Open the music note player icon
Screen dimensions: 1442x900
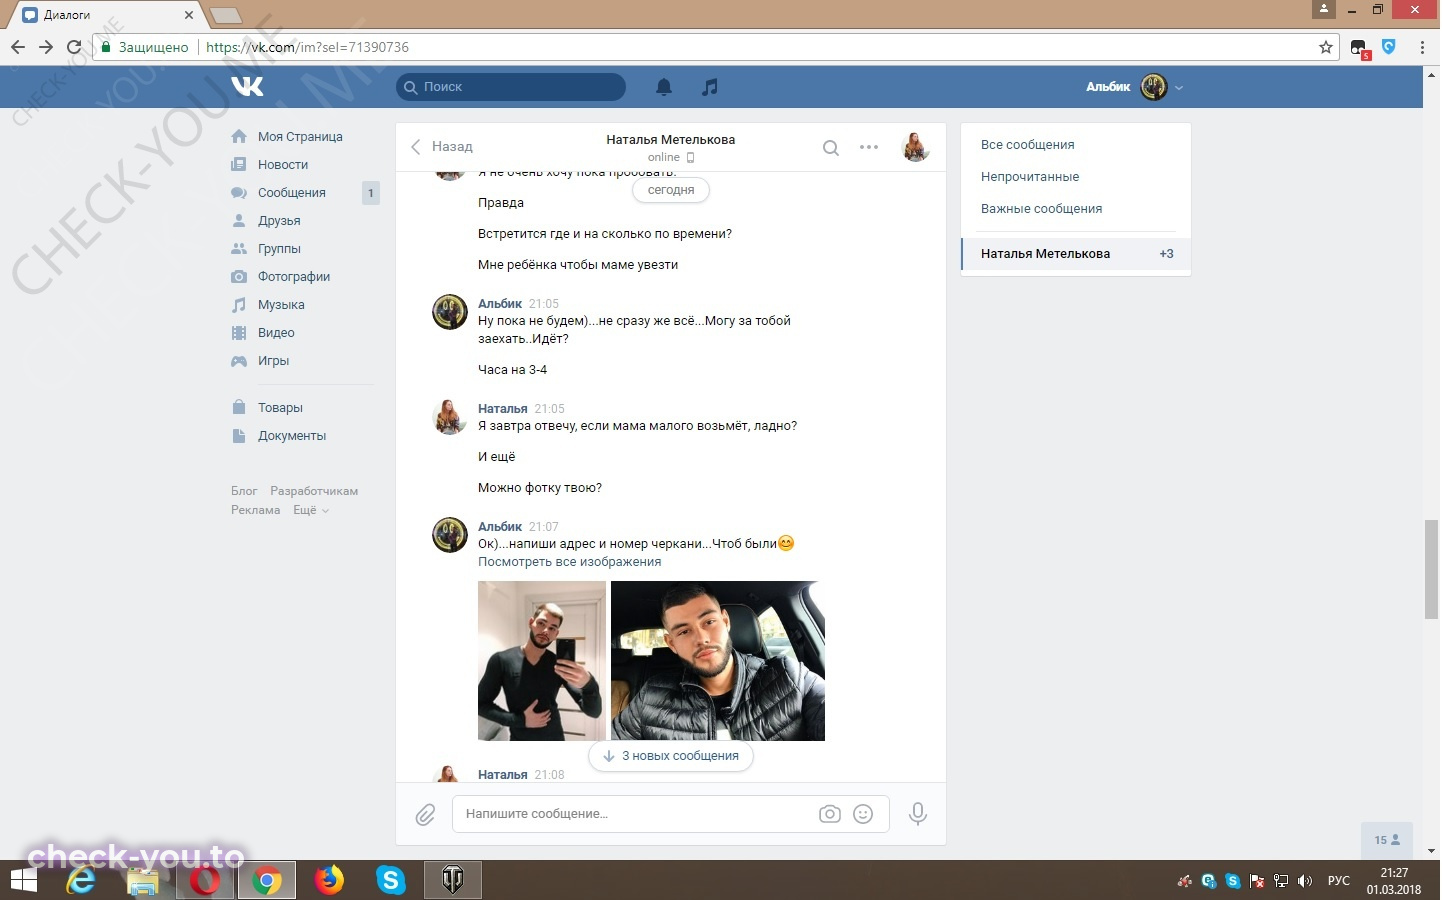[x=710, y=87]
